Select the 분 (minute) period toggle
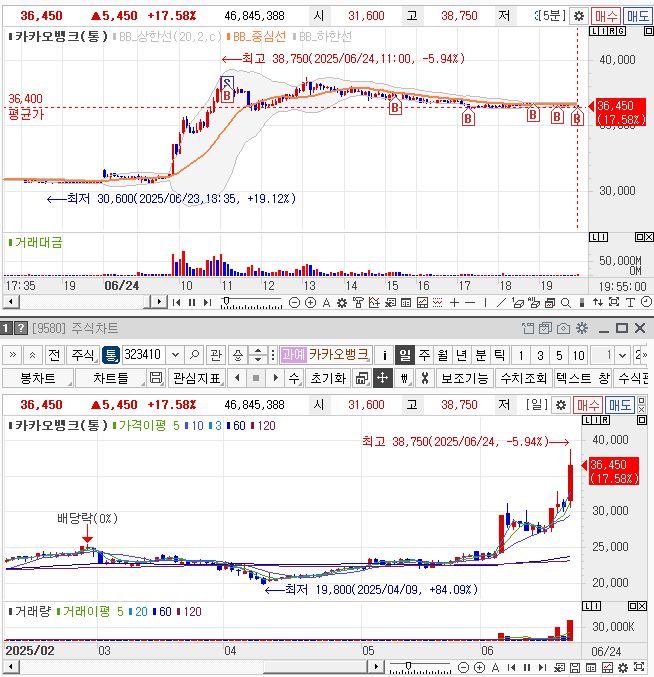The width and height of the screenshot is (654, 677). tap(480, 355)
